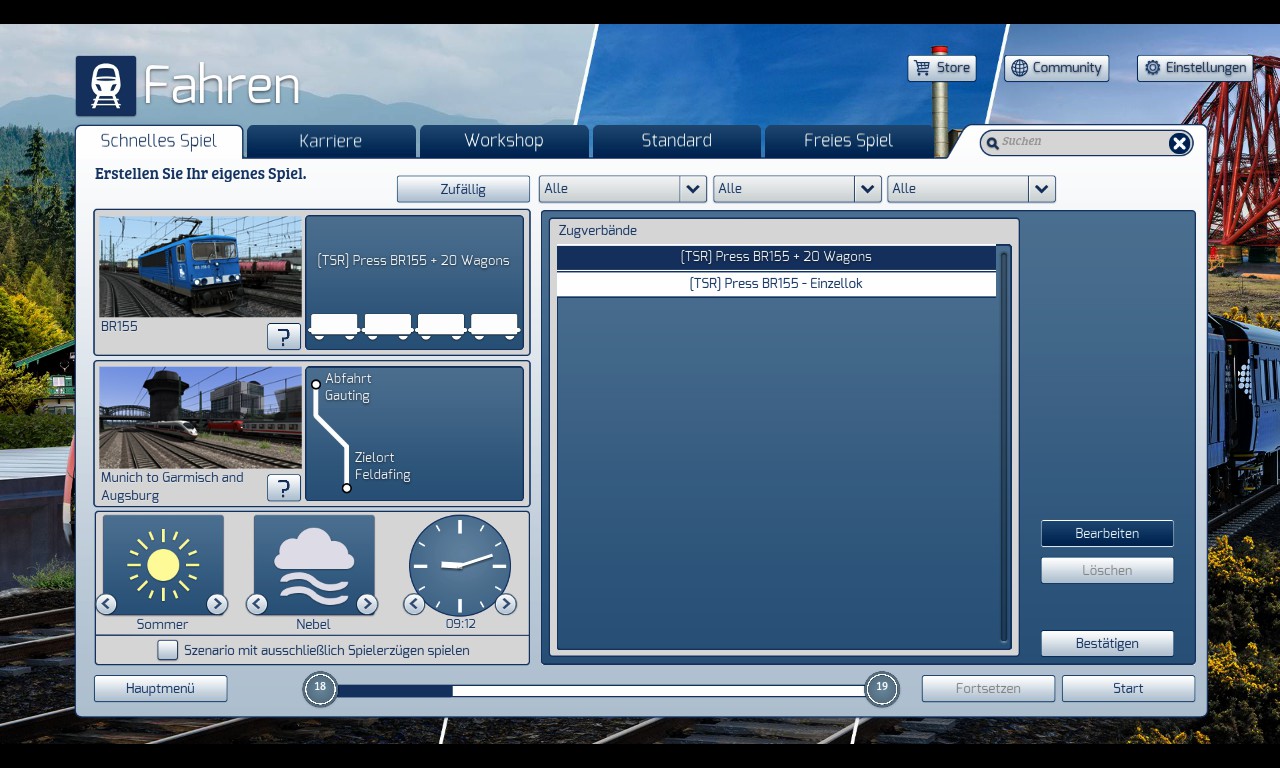This screenshot has width=1280, height=768.
Task: Click the analog clock showing 09:12
Action: pyautogui.click(x=460, y=565)
